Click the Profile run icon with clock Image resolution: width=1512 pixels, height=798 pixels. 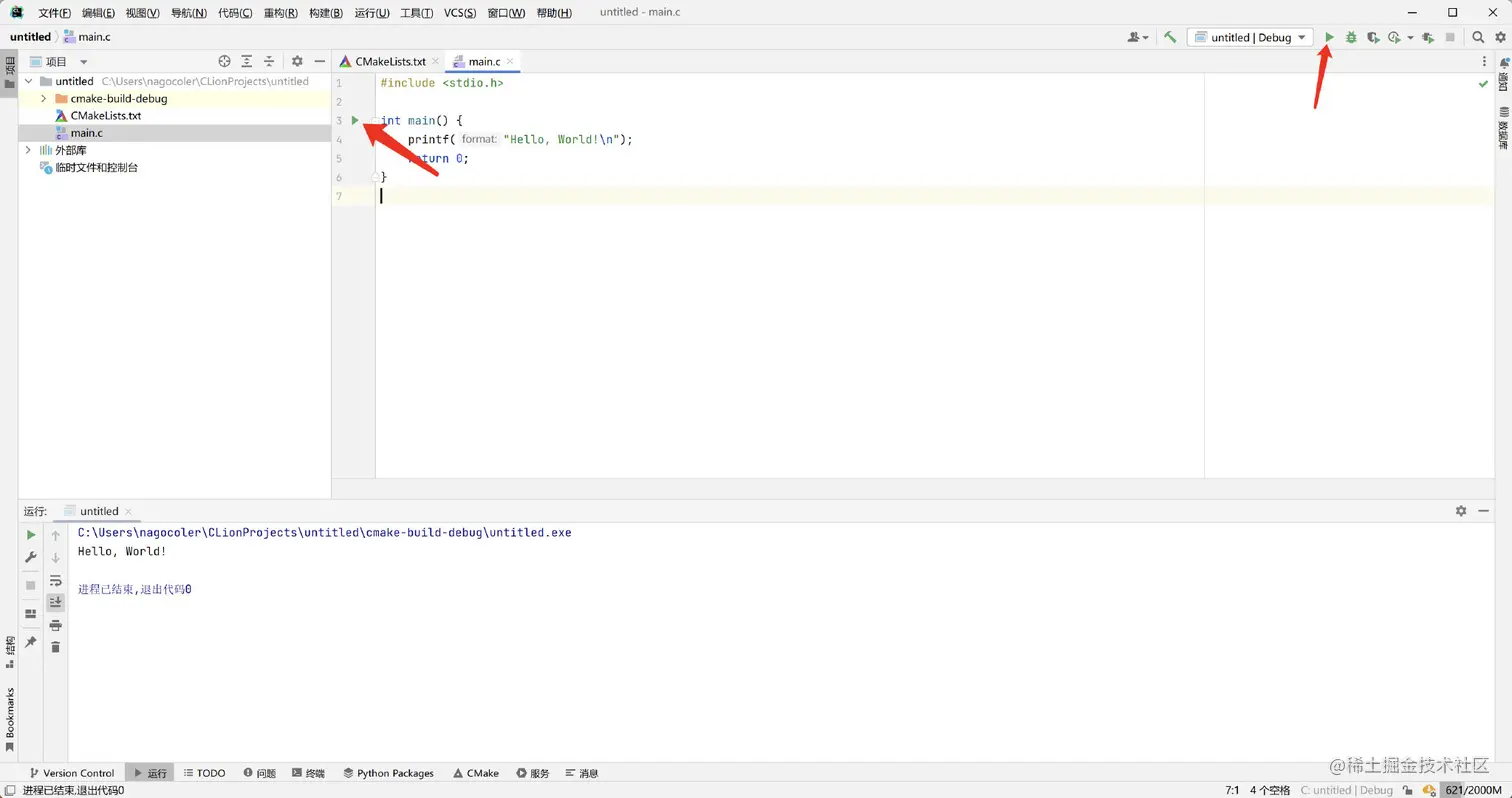point(1394,37)
